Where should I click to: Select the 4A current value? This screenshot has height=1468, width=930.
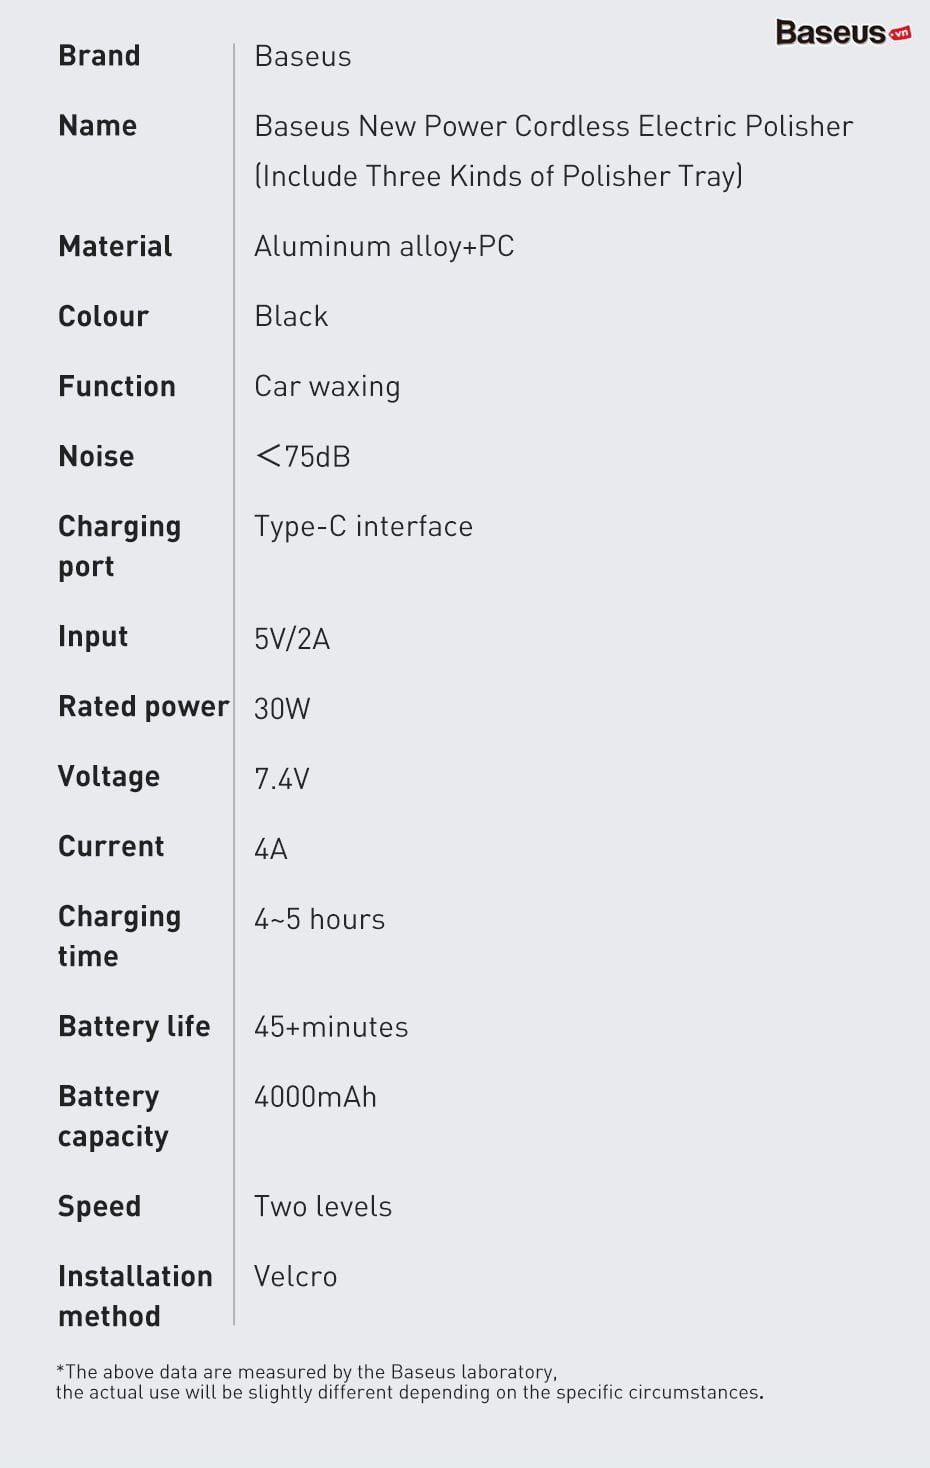pyautogui.click(x=271, y=849)
